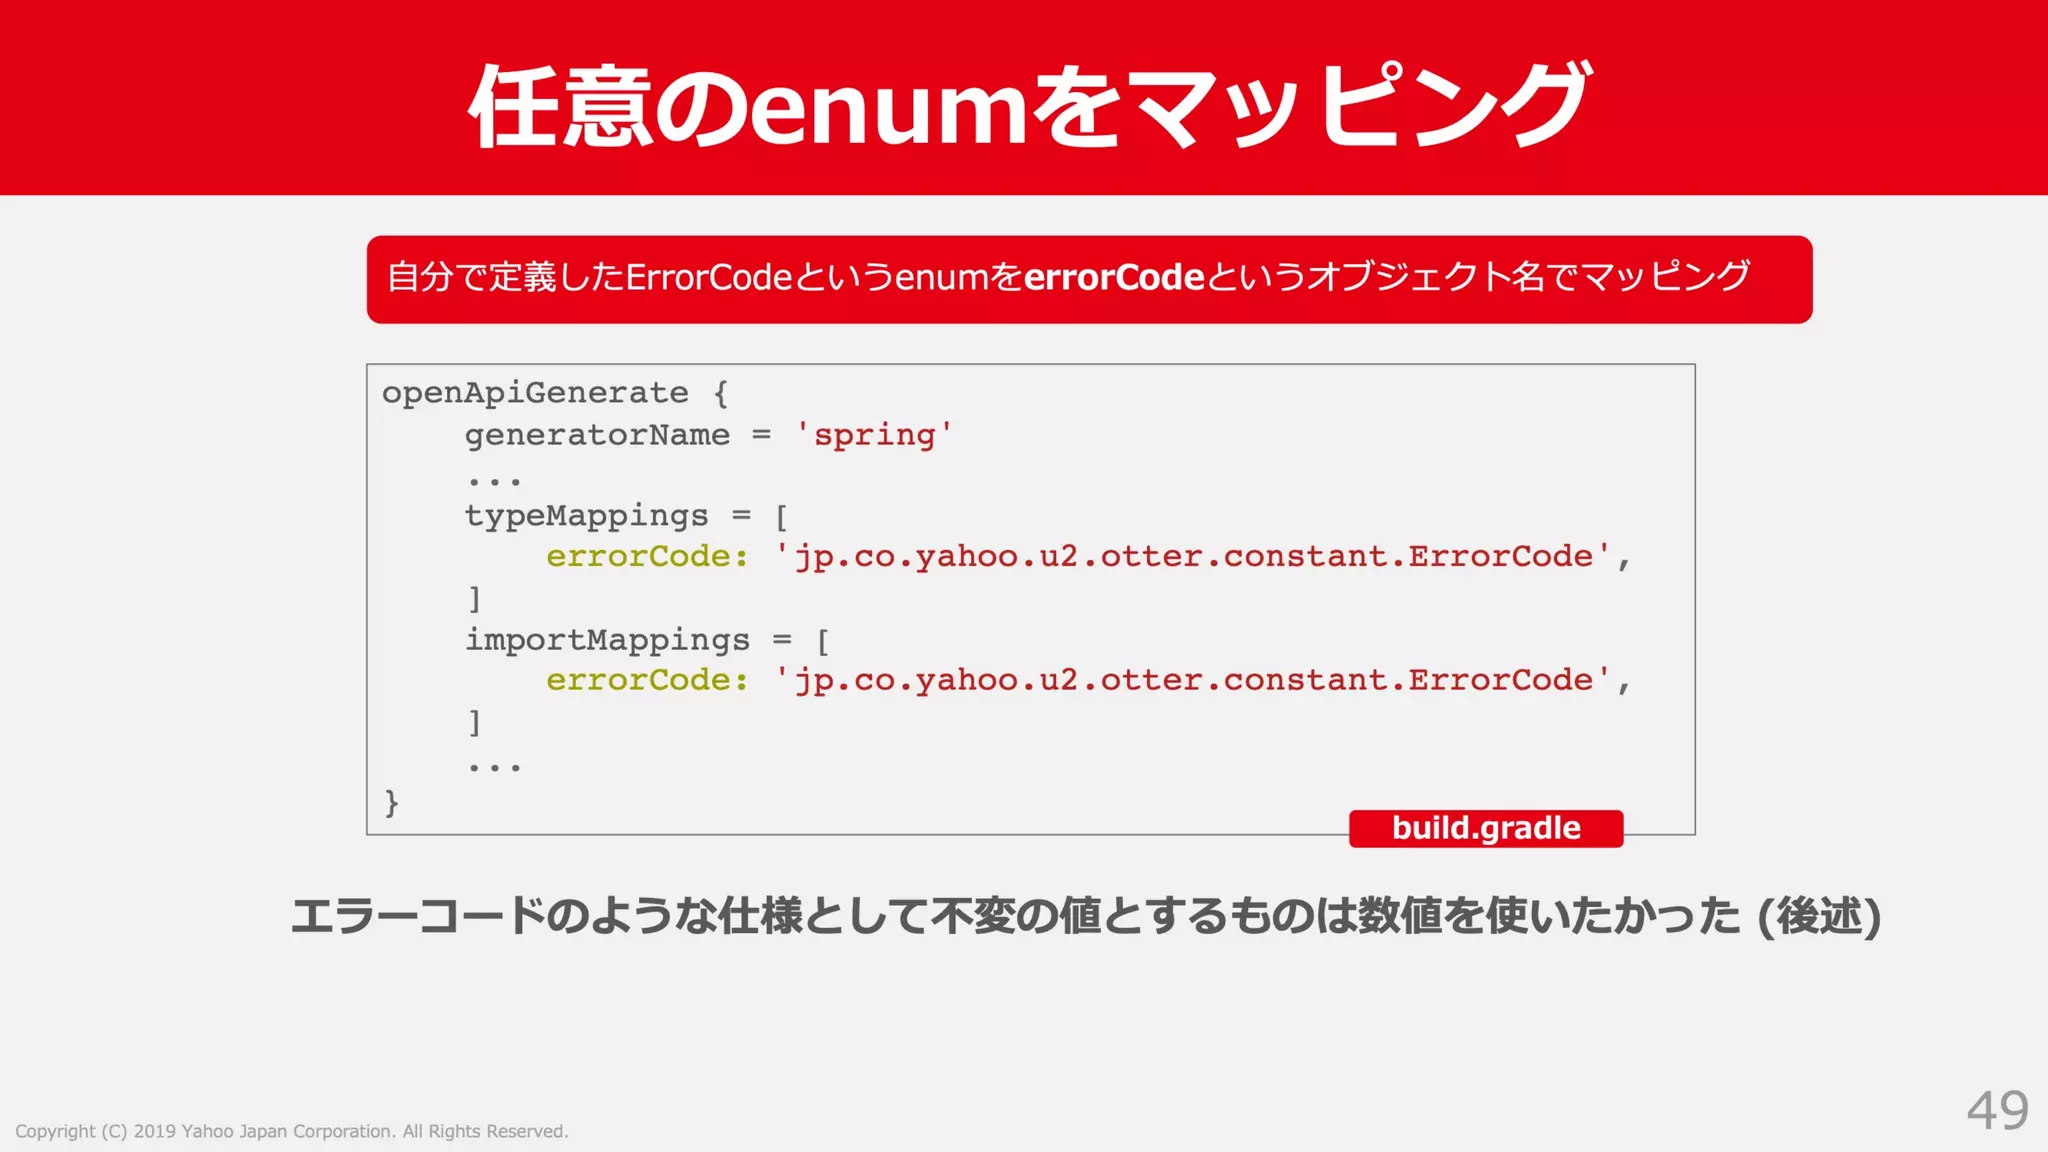Click the importMappings keyword
Viewport: 2048px width, 1152px height.
pos(607,640)
